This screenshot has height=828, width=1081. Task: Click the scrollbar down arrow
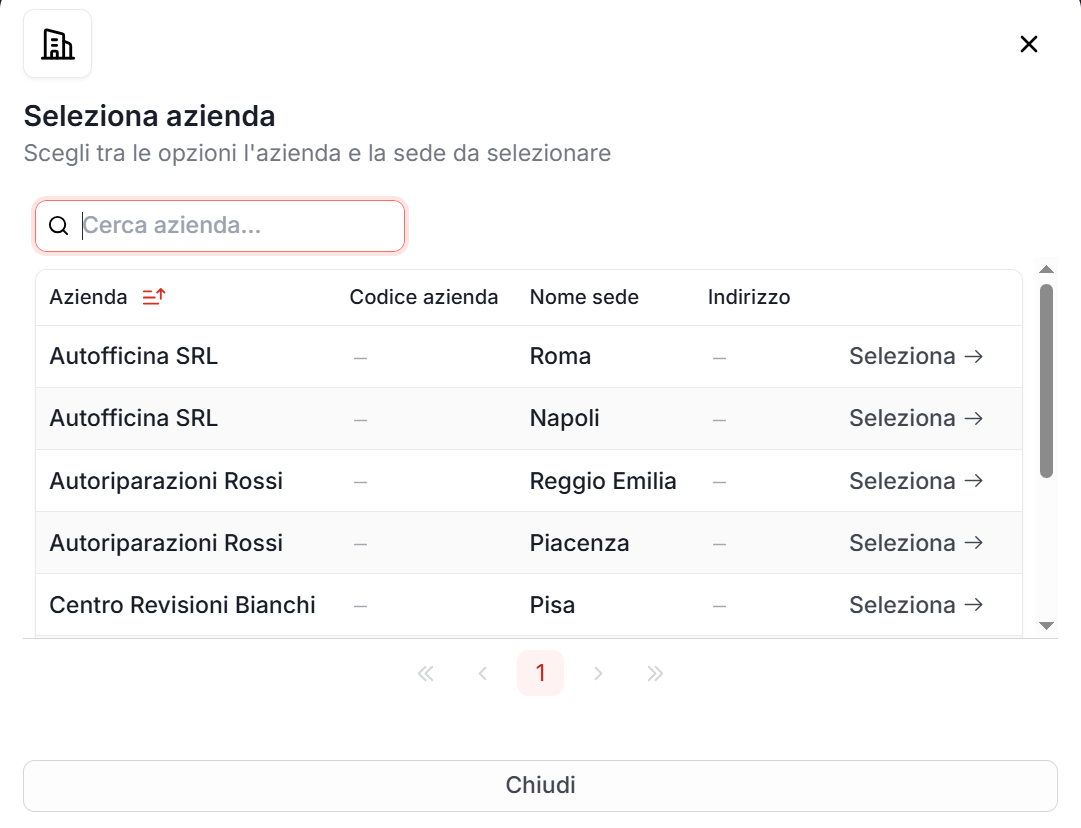[x=1047, y=626]
